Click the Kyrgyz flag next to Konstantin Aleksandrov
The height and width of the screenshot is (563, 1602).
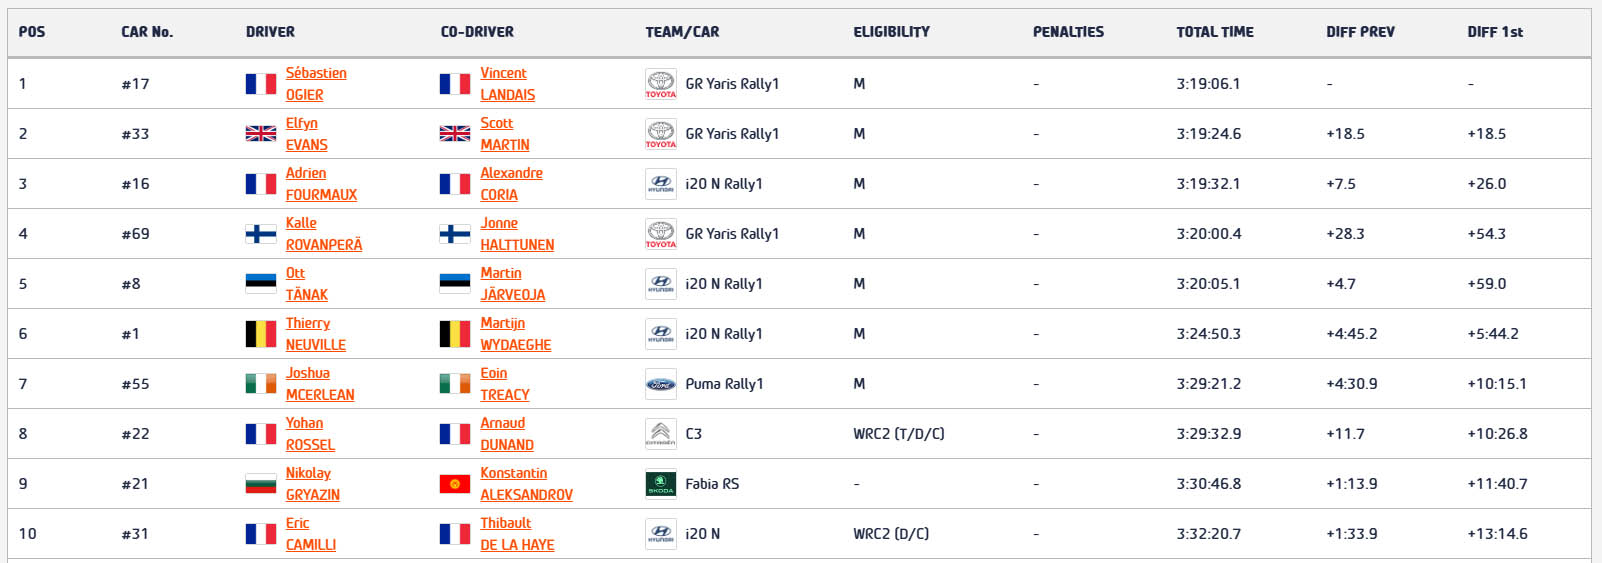[x=455, y=484]
